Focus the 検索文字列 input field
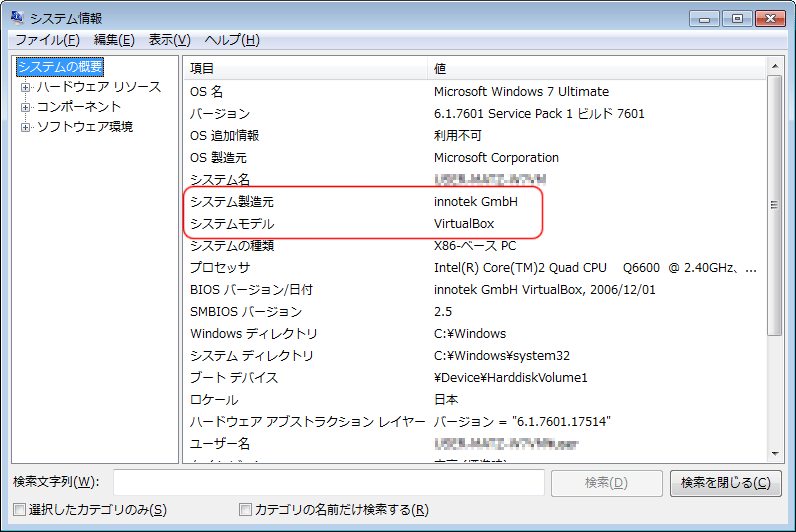Image resolution: width=796 pixels, height=532 pixels. [329, 482]
